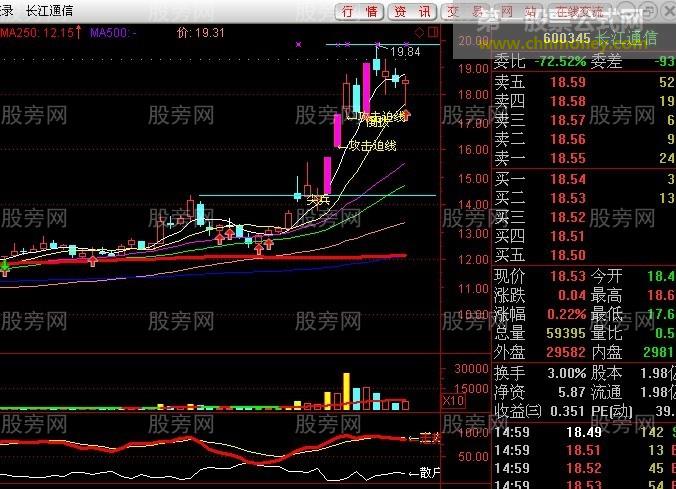Toggle the split-panel layout icon above the chart

tap(433, 32)
